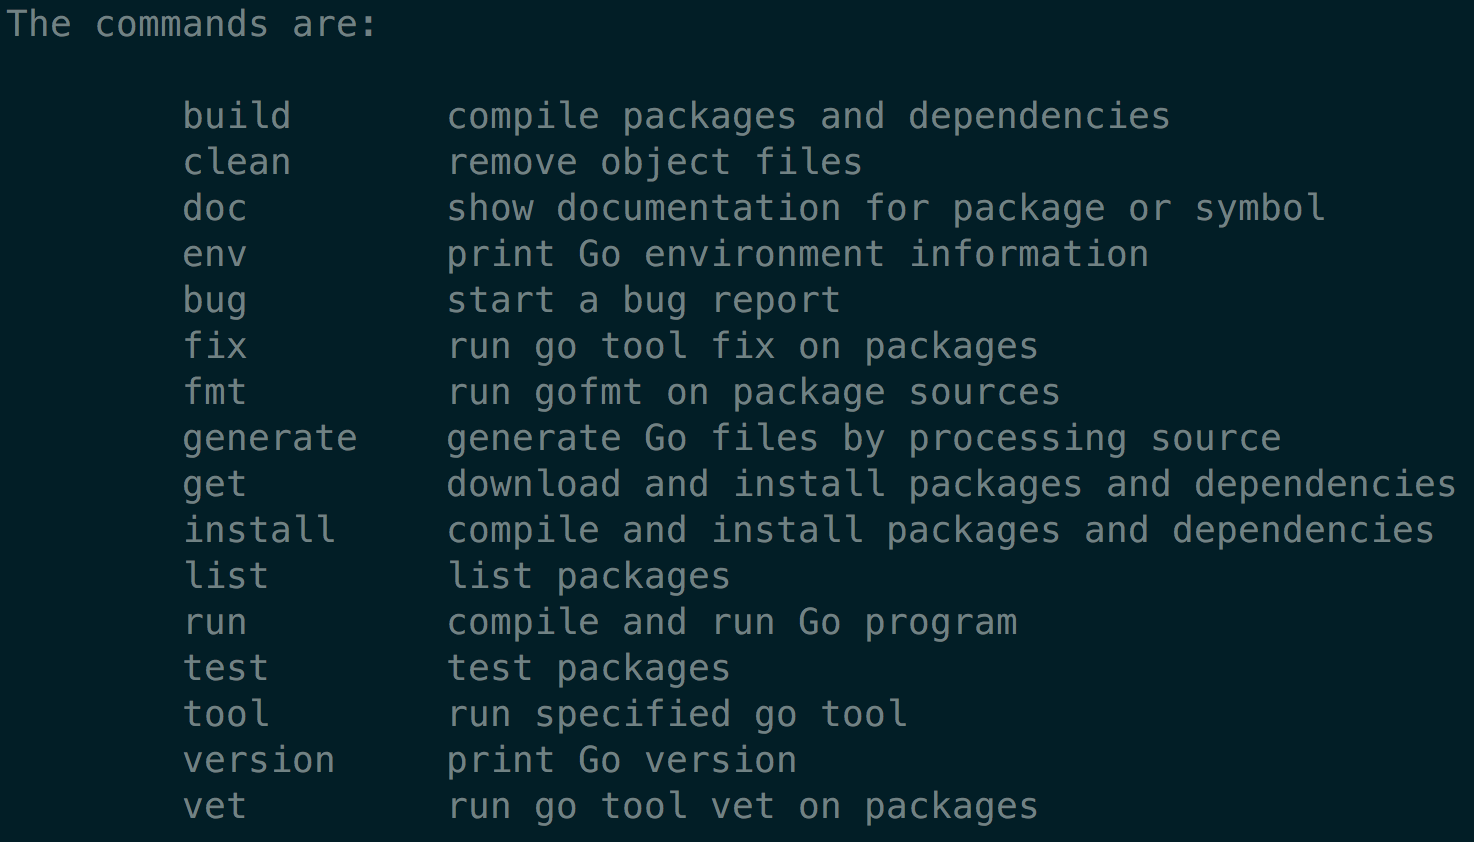Click the 'generate' command name
This screenshot has width=1474, height=842.
click(x=270, y=438)
